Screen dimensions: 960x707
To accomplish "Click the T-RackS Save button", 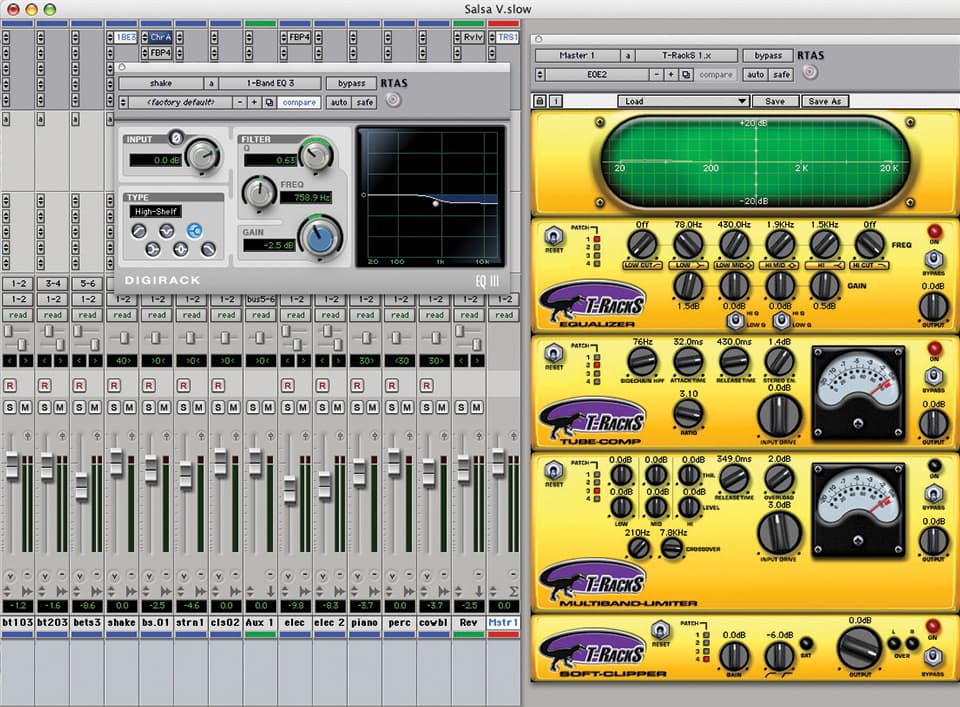I will point(775,101).
